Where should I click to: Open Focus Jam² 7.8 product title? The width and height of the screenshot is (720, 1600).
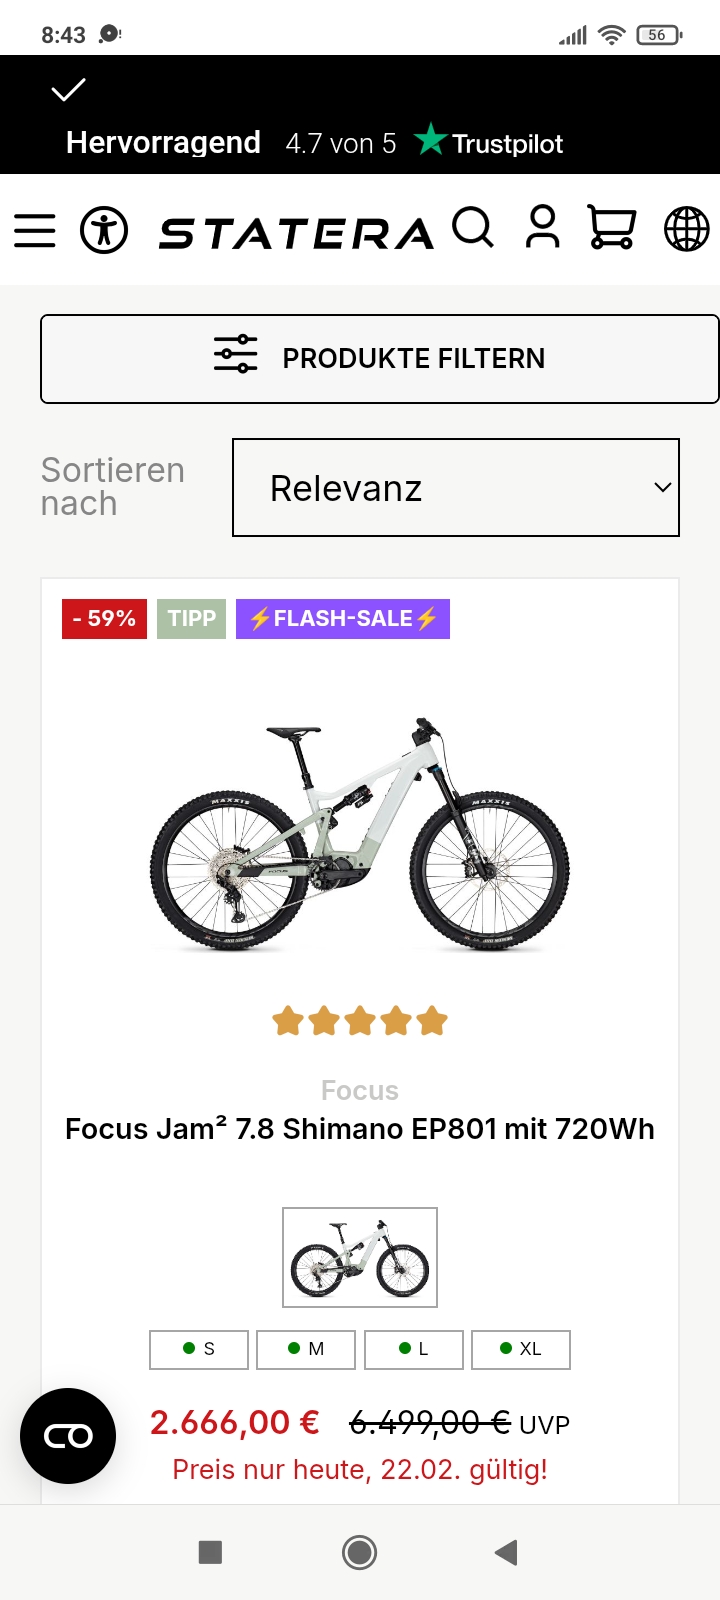pyautogui.click(x=360, y=1129)
